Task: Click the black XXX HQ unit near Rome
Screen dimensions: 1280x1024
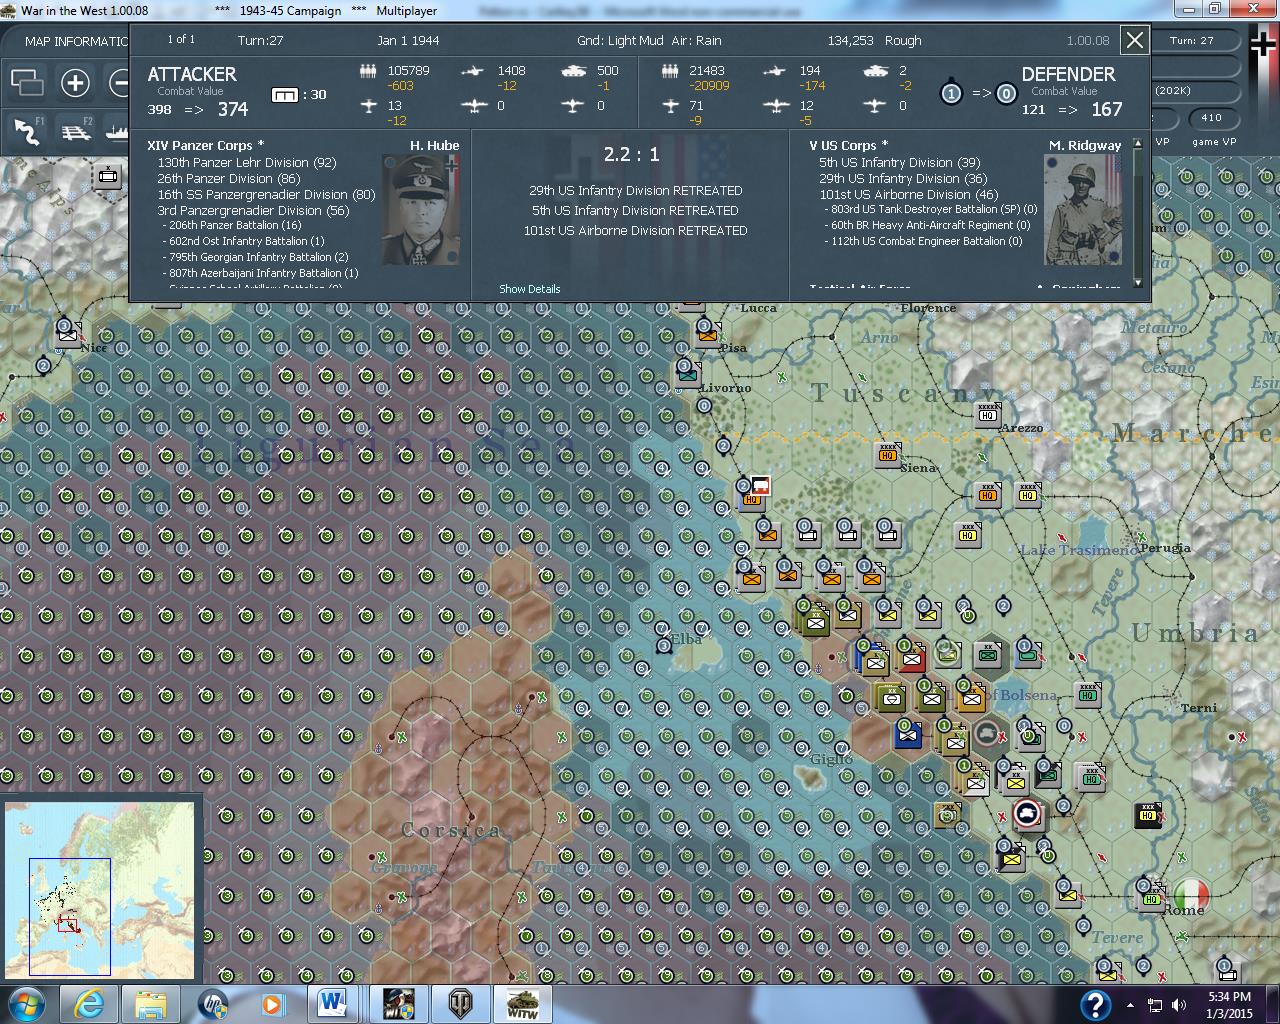Action: pos(1148,814)
